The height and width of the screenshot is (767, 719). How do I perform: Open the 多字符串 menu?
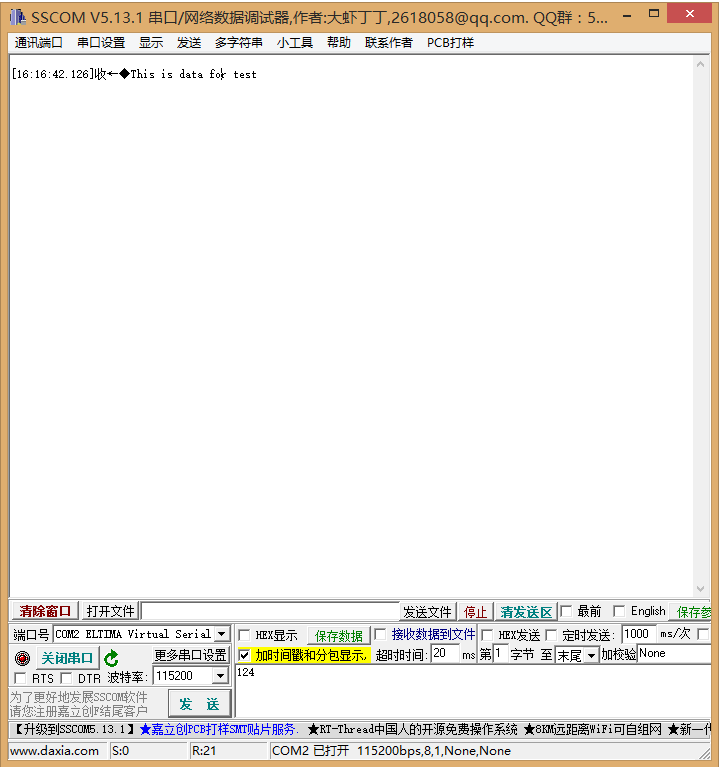click(239, 43)
